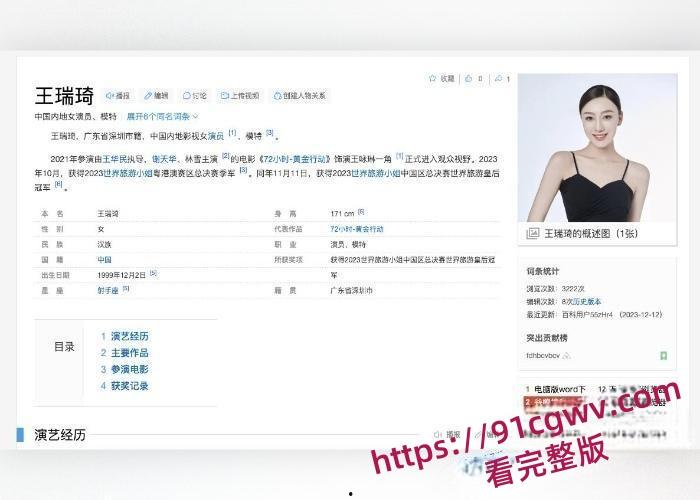
Task: Click the green badge icon in 突出贡献榜
Action: (663, 355)
